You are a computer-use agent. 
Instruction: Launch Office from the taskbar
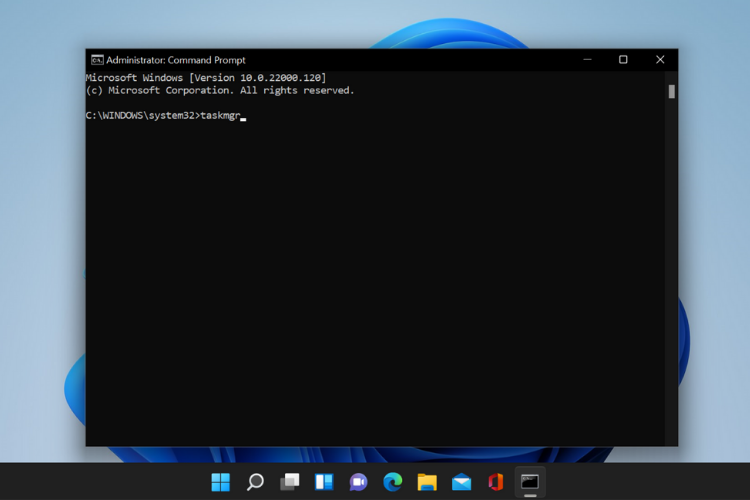496,482
